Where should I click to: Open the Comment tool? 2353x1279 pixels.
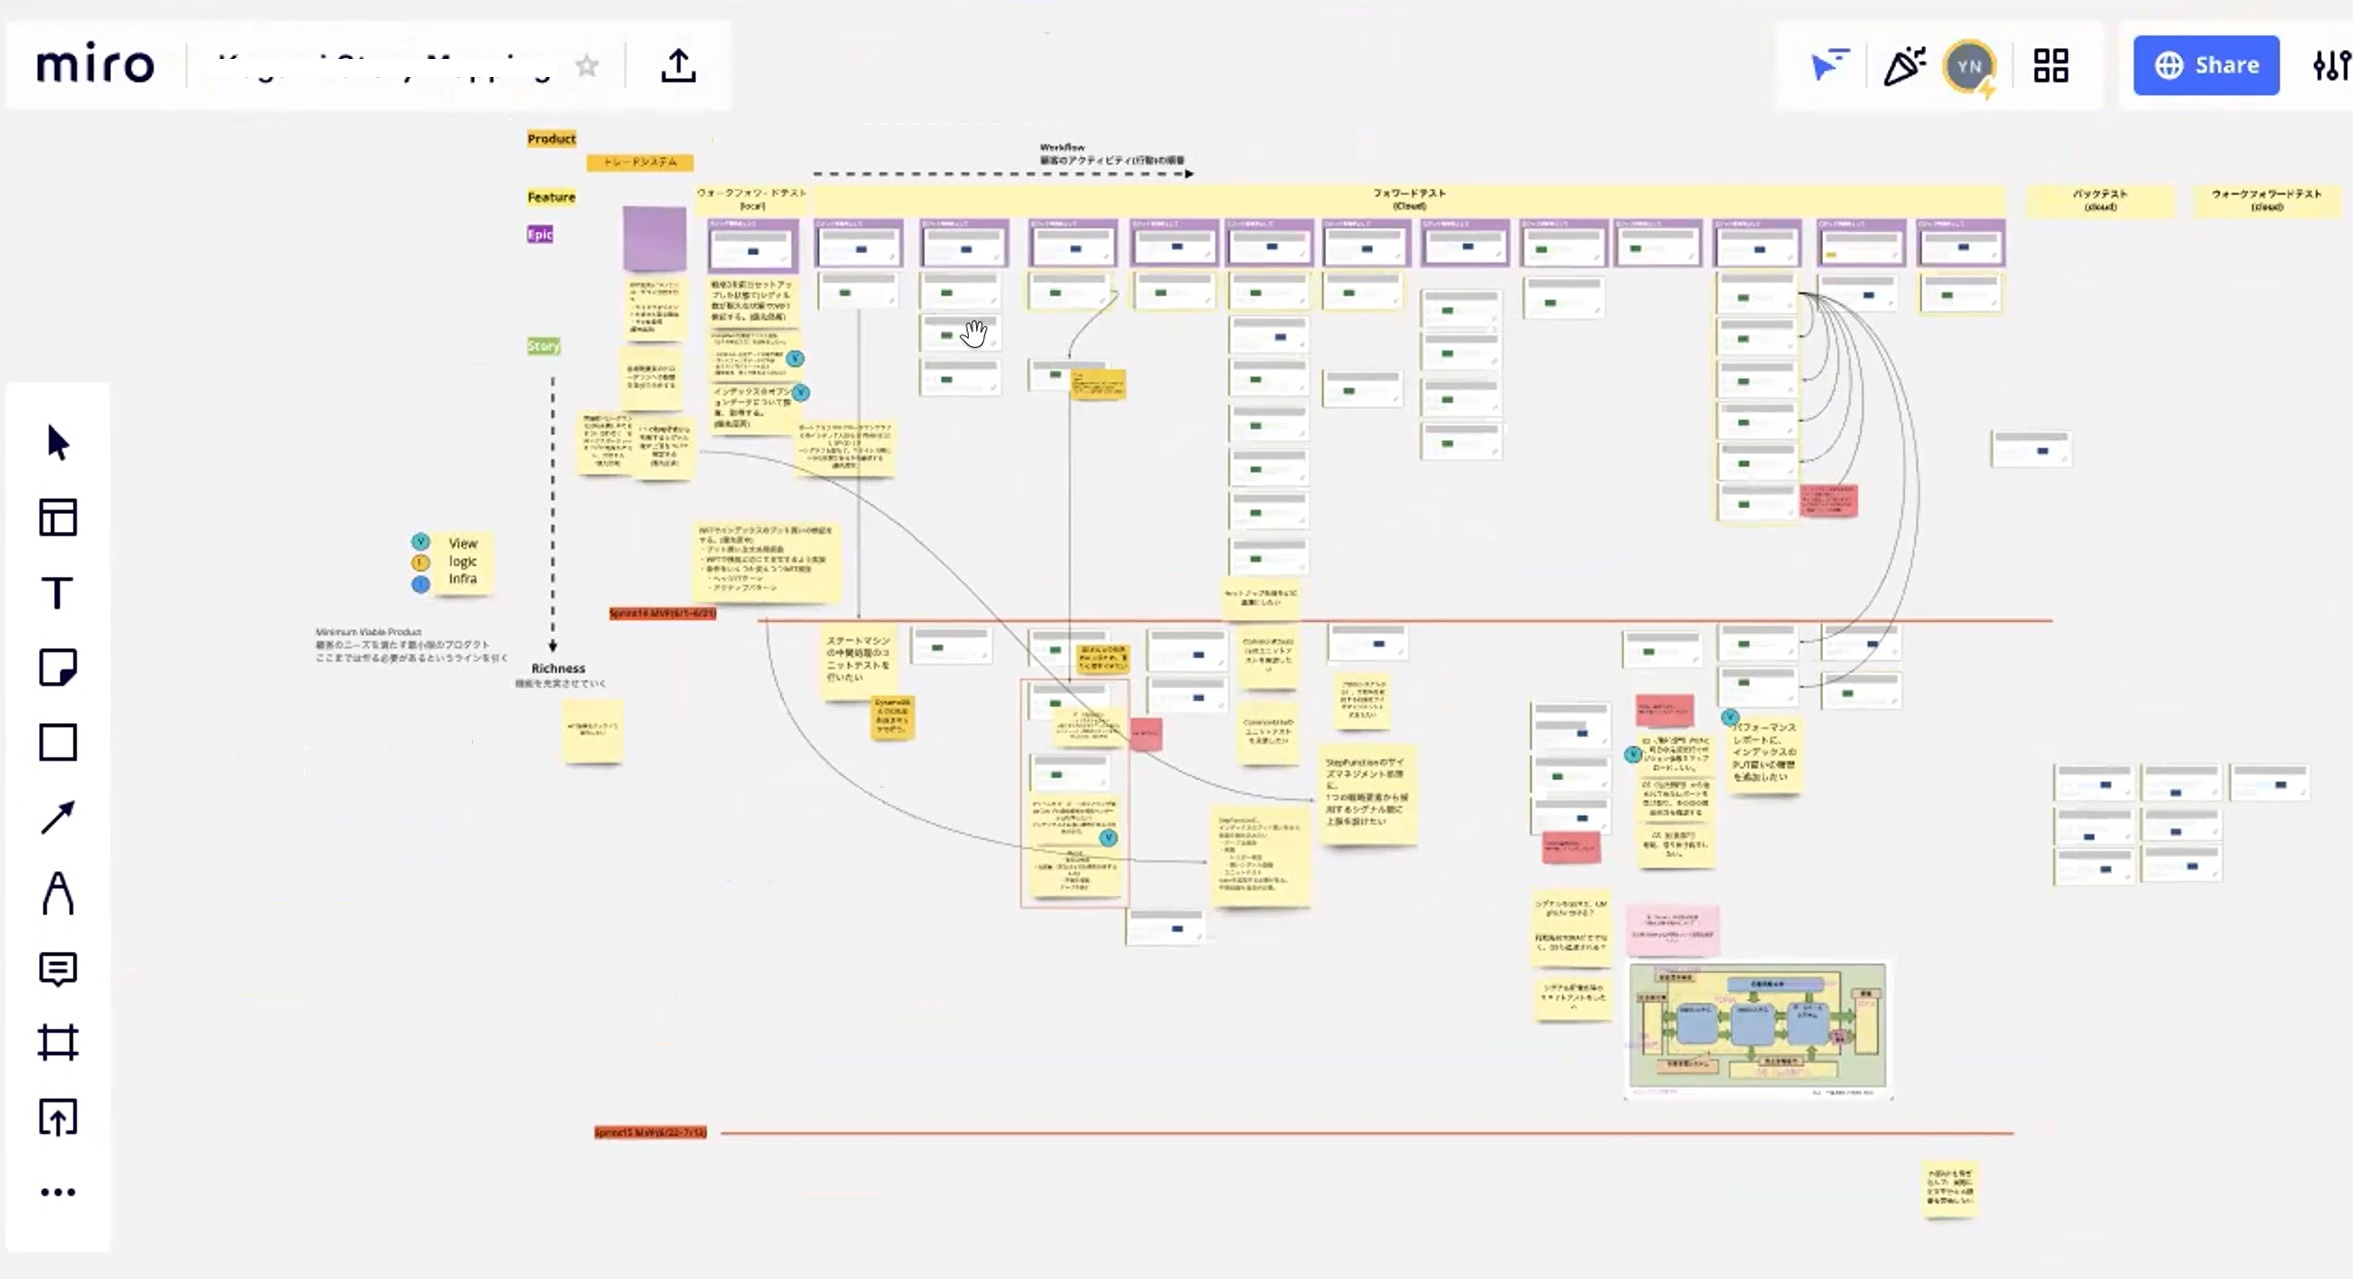click(58, 968)
